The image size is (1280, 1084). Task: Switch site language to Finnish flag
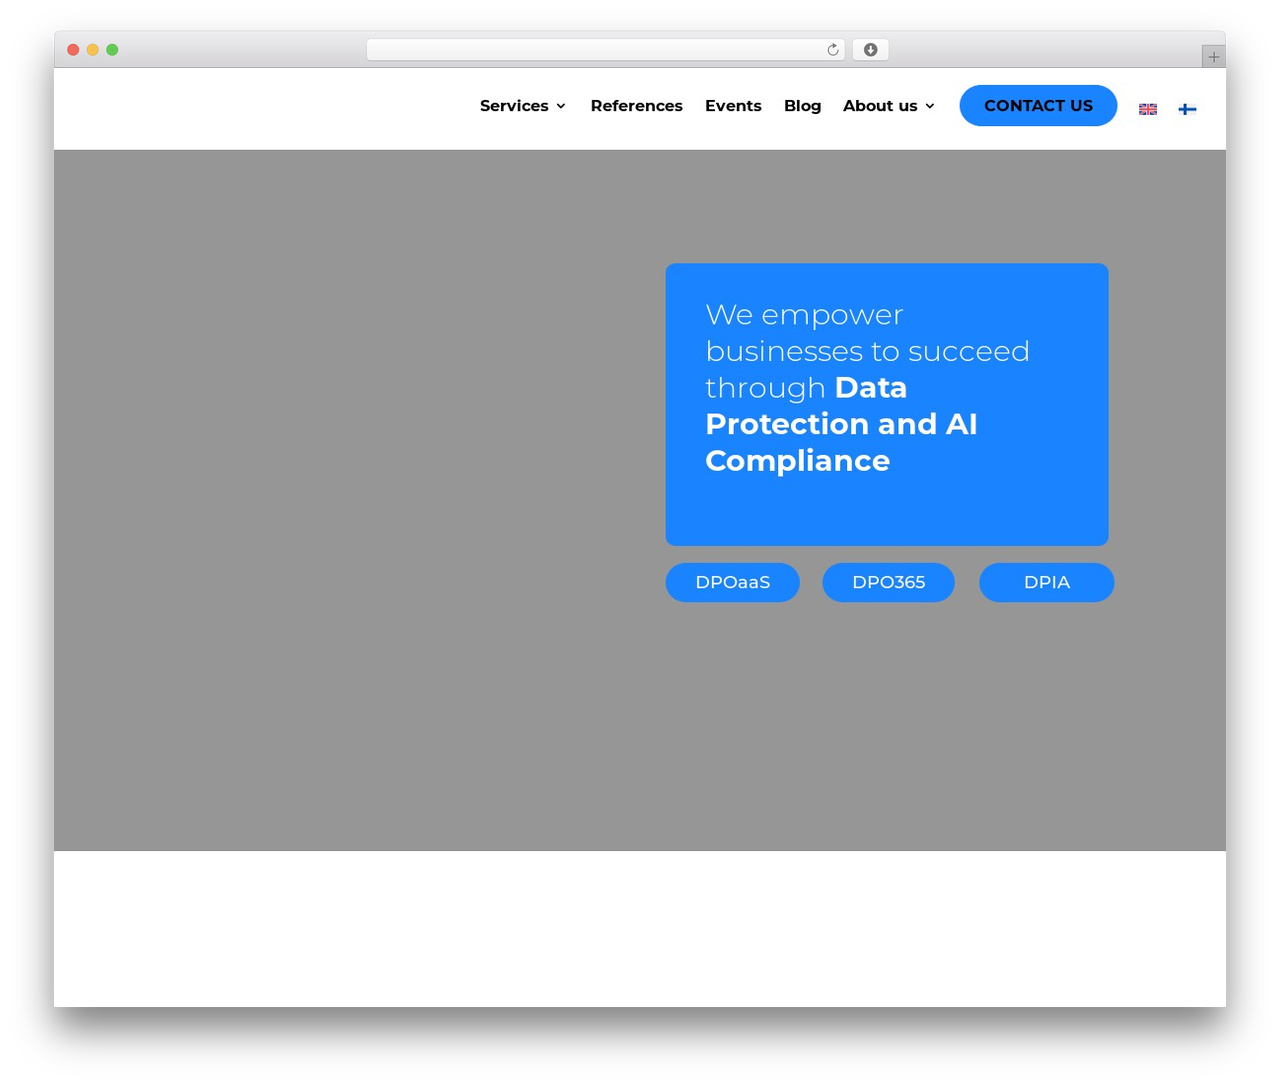point(1187,109)
